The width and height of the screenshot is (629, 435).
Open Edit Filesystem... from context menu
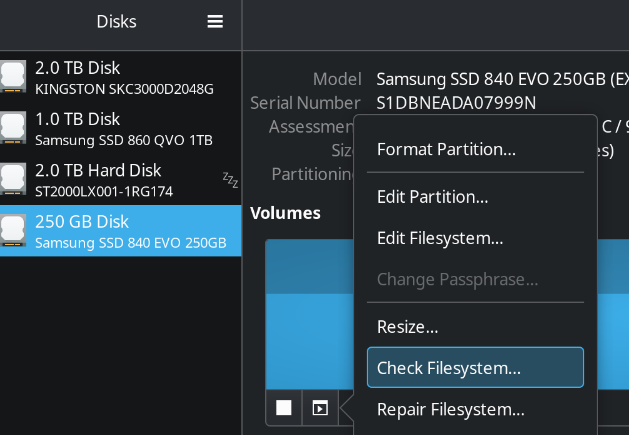tap(475, 238)
